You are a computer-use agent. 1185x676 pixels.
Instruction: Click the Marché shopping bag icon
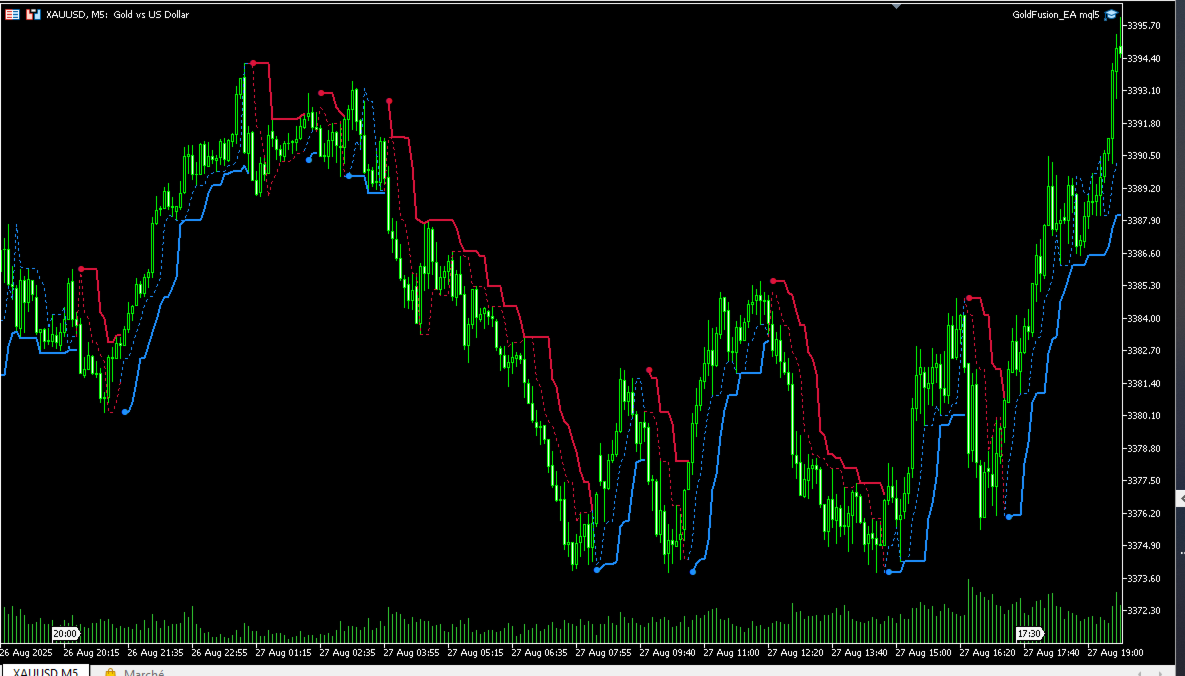pyautogui.click(x=110, y=672)
